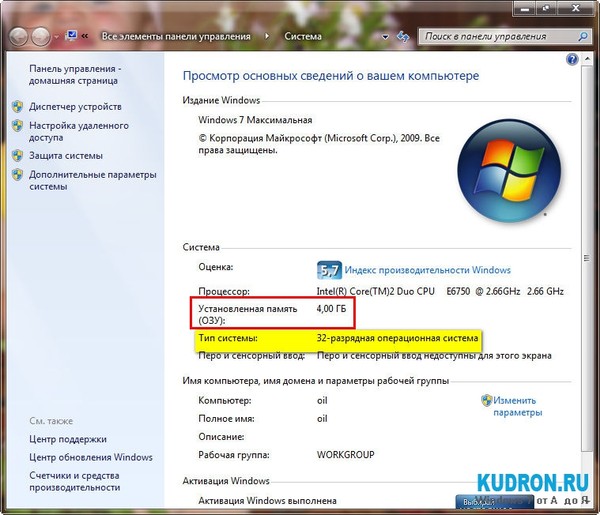Click the installed memory value '4,00 ГБ'
The image size is (600, 515).
pos(331,308)
